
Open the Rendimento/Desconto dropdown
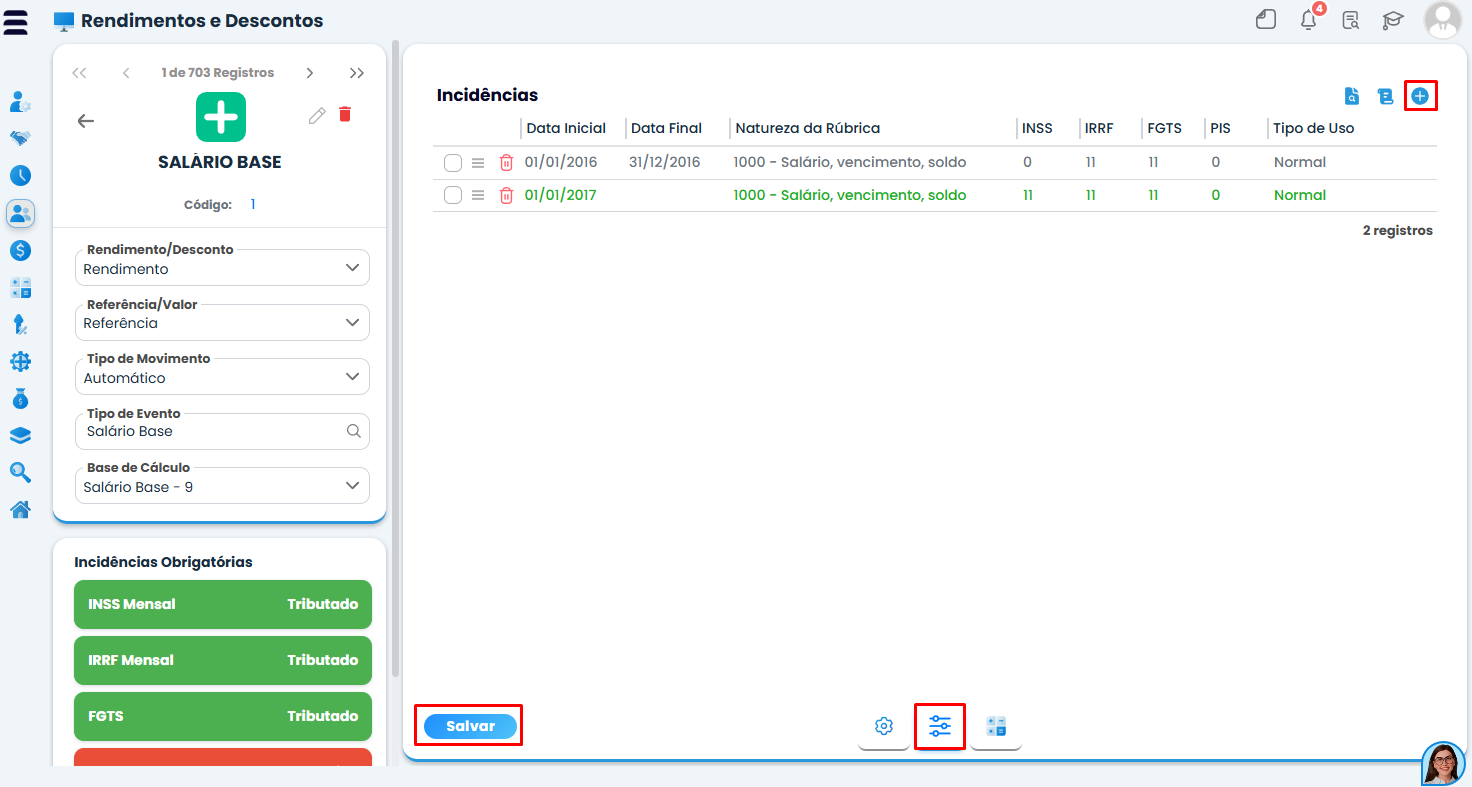coord(222,268)
